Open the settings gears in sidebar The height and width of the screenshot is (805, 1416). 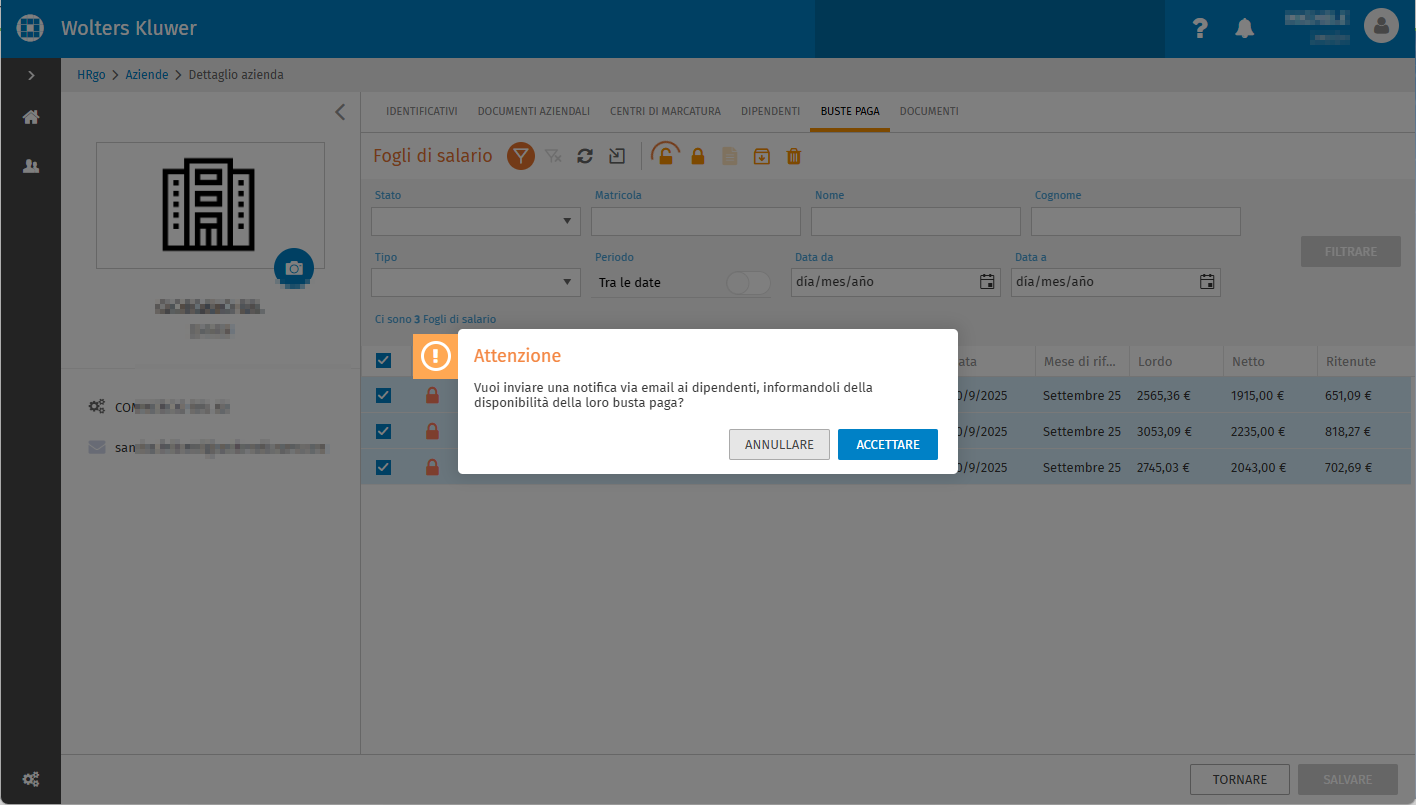pos(31,779)
